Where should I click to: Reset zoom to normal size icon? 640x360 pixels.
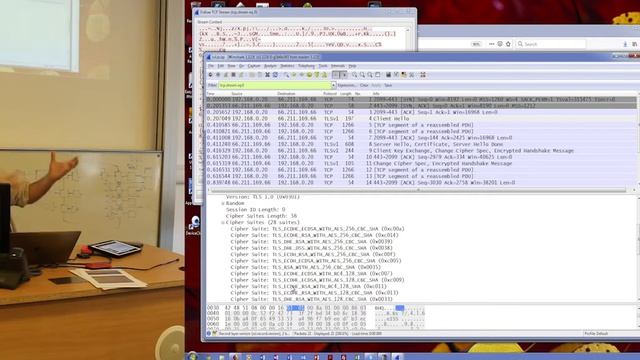(369, 75)
